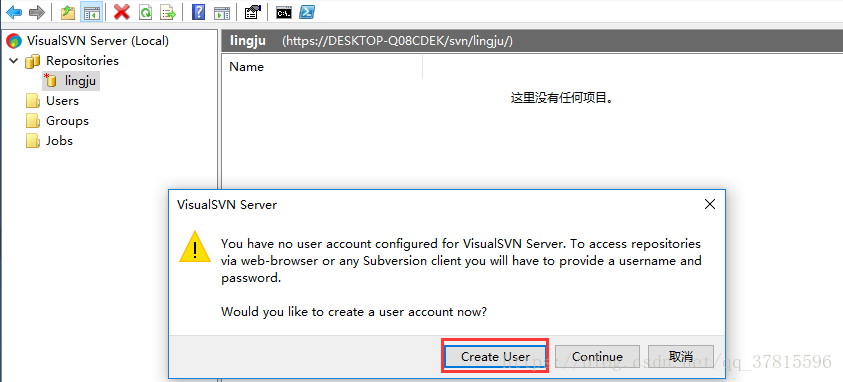Click the 这里没有任何项目 empty list message
Image resolution: width=843 pixels, height=382 pixels.
tap(562, 98)
